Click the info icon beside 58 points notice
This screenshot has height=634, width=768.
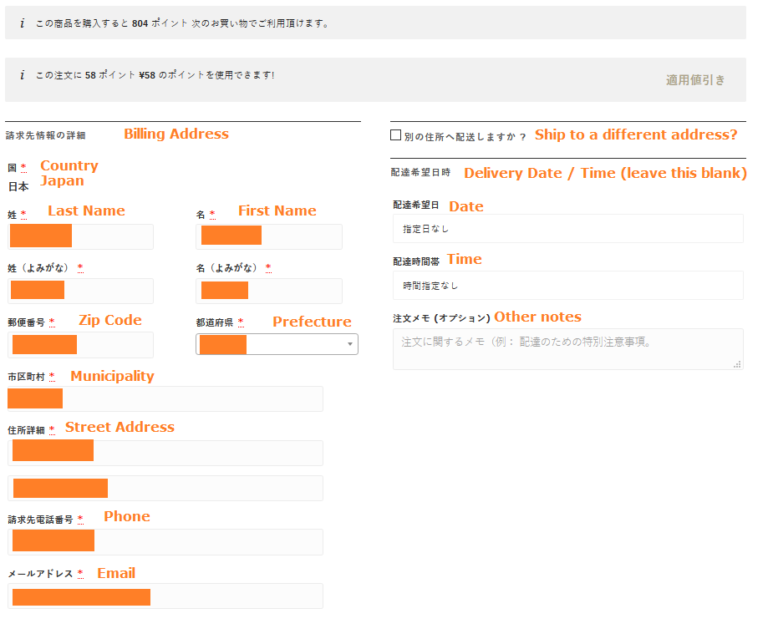21,75
